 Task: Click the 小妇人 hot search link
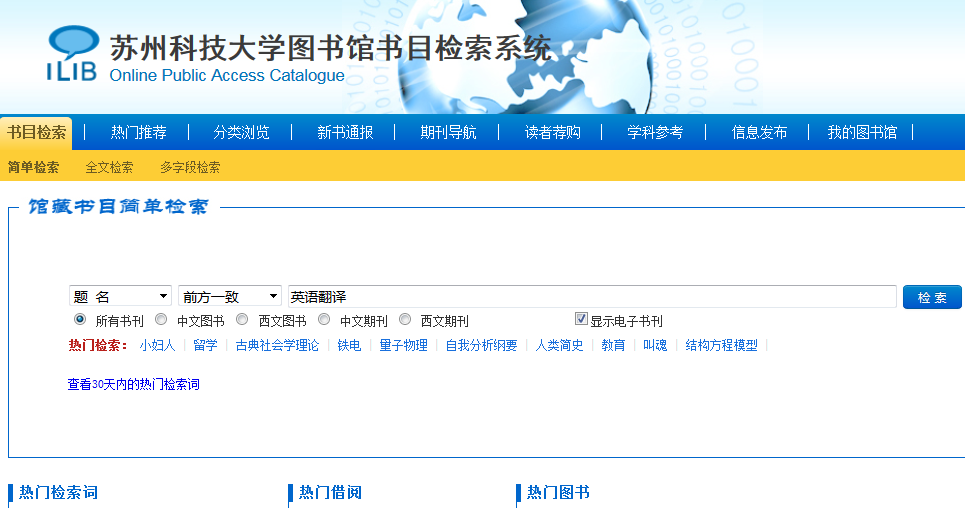click(157, 345)
